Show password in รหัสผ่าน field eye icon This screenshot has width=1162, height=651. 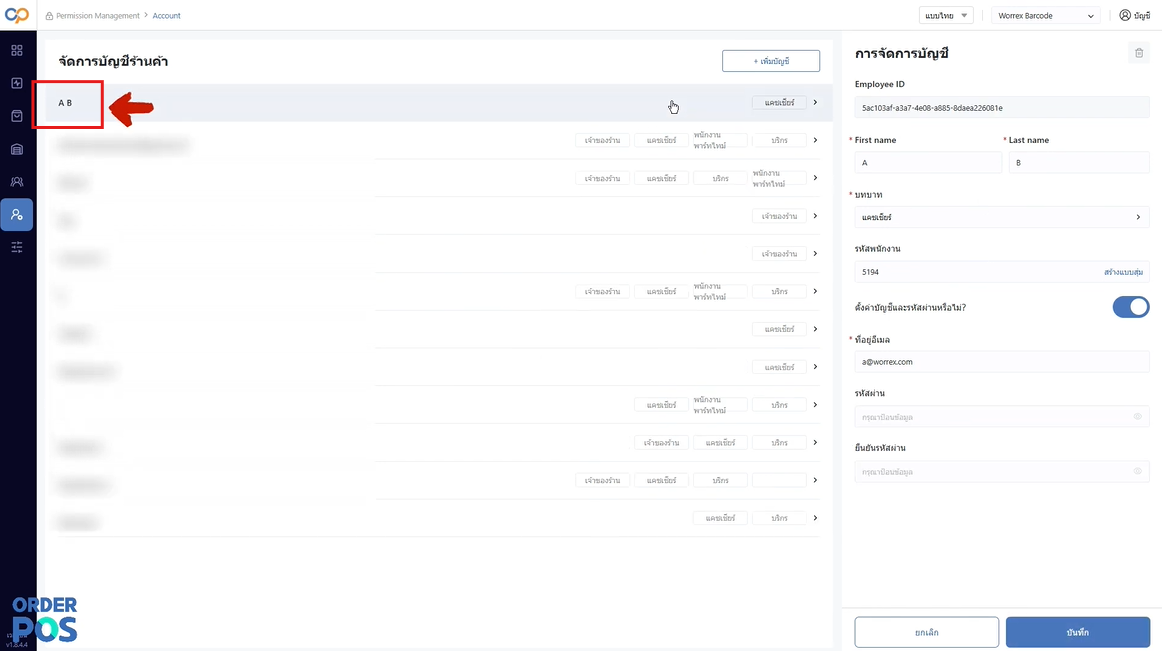tap(1138, 417)
